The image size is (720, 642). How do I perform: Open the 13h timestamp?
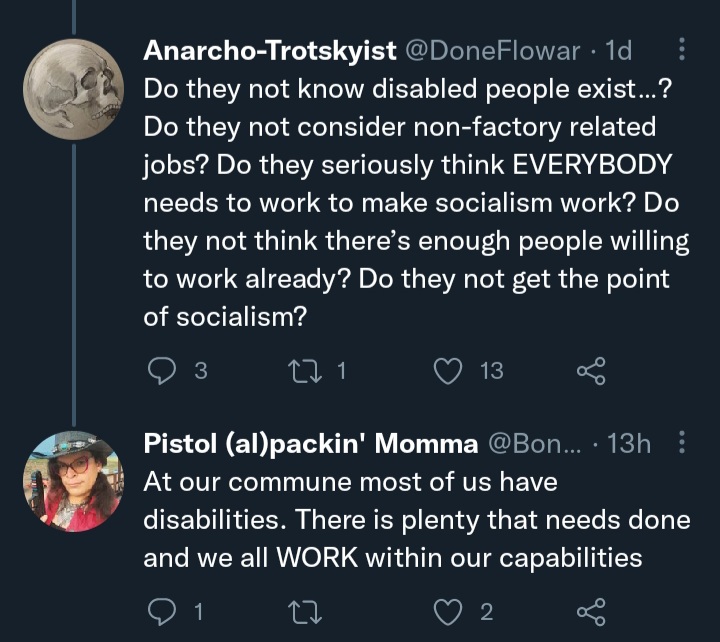629,444
